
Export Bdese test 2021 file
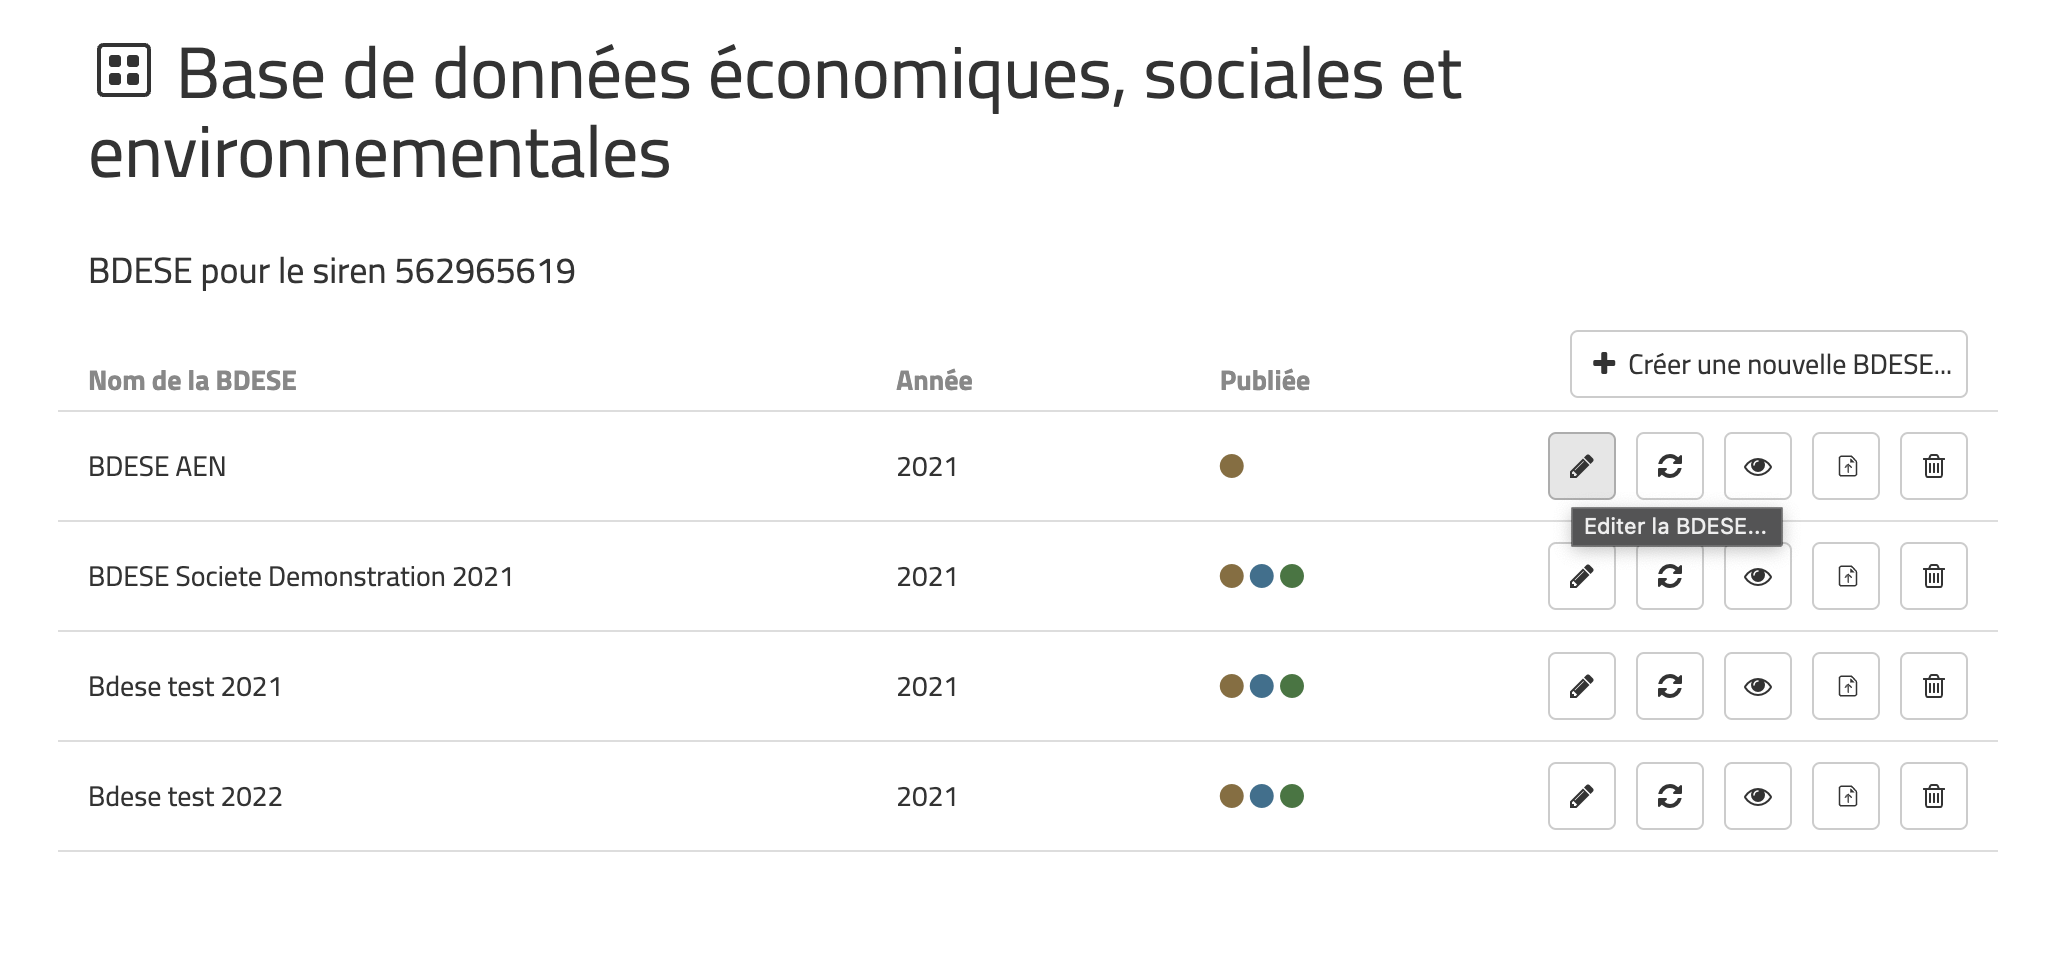pyautogui.click(x=1845, y=686)
